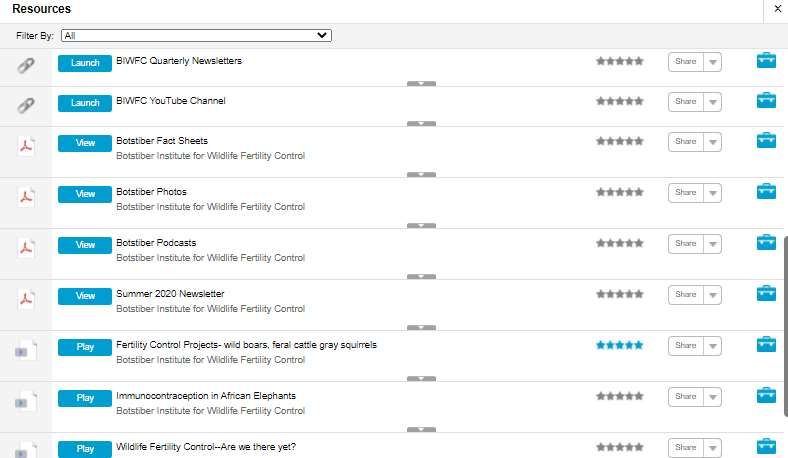Share Botstiber Fact Sheets
This screenshot has width=788, height=458.
pos(685,142)
